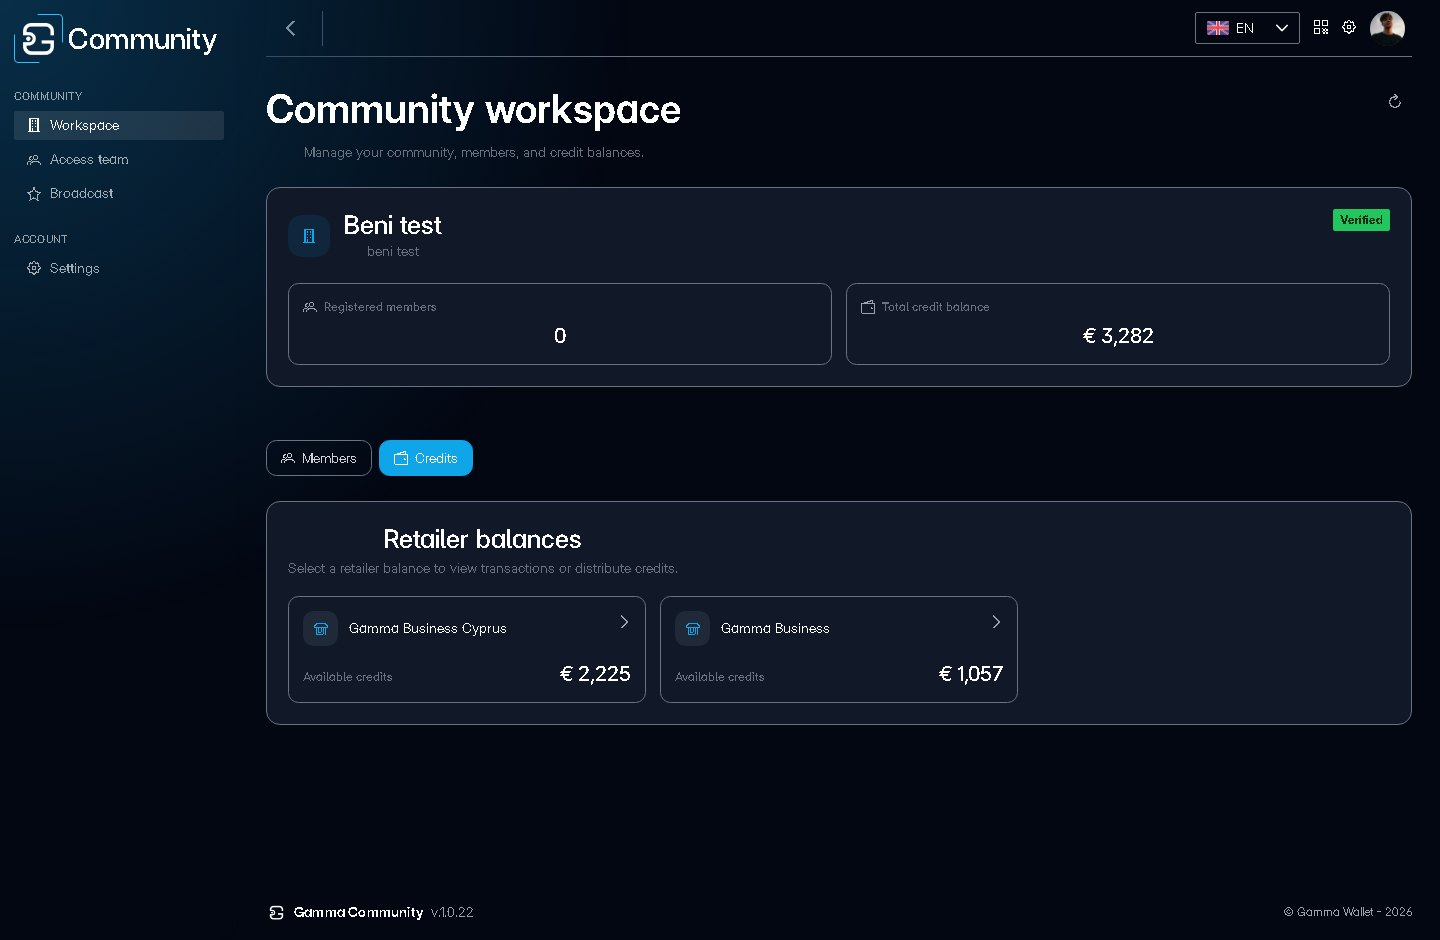Image resolution: width=1440 pixels, height=940 pixels.
Task: Click the Gamma Wallet - 2026 copyright text
Action: coord(1348,912)
